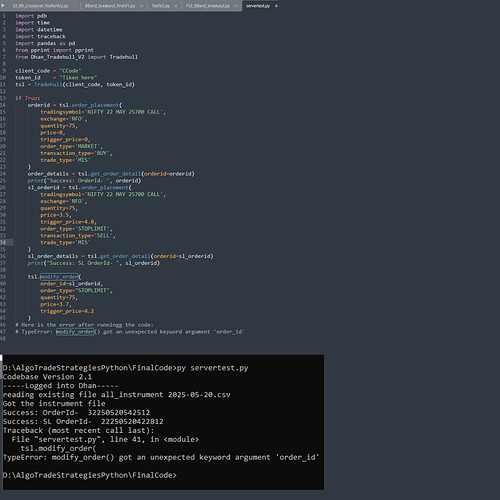Image resolution: width=500 pixels, height=500 pixels.
Task: Click print "Success: OrderId-" line
Action: pyautogui.click(x=84, y=181)
